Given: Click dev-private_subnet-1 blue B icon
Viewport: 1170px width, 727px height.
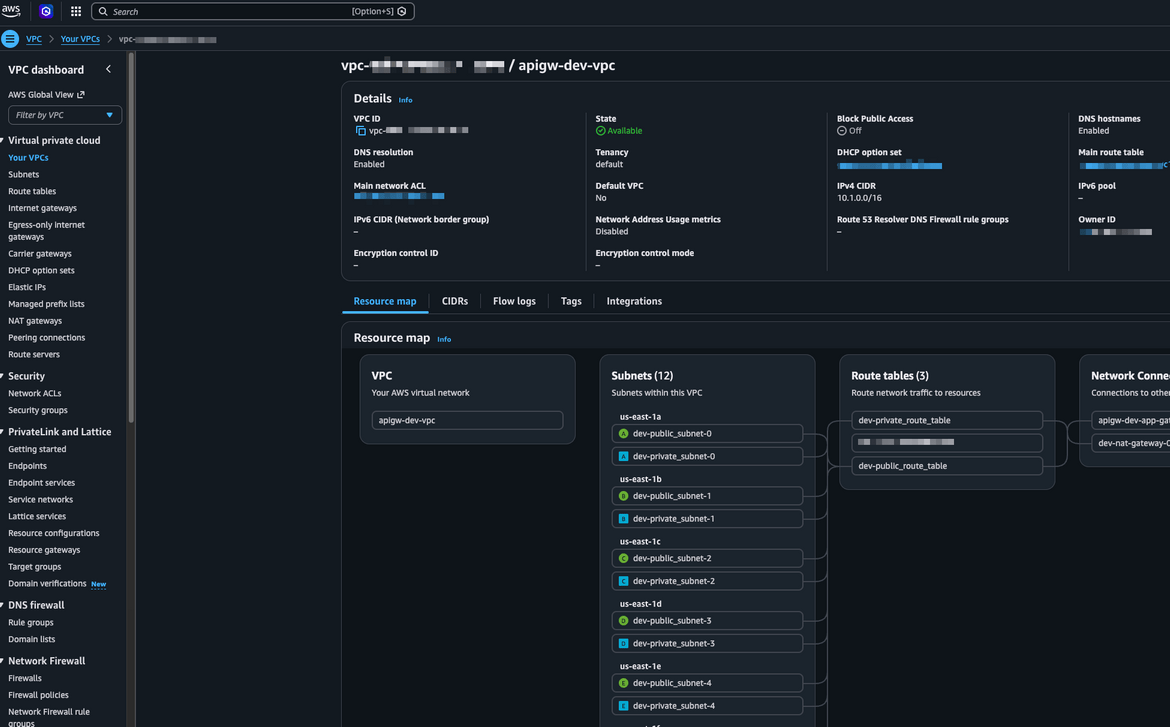Looking at the screenshot, I should (624, 519).
